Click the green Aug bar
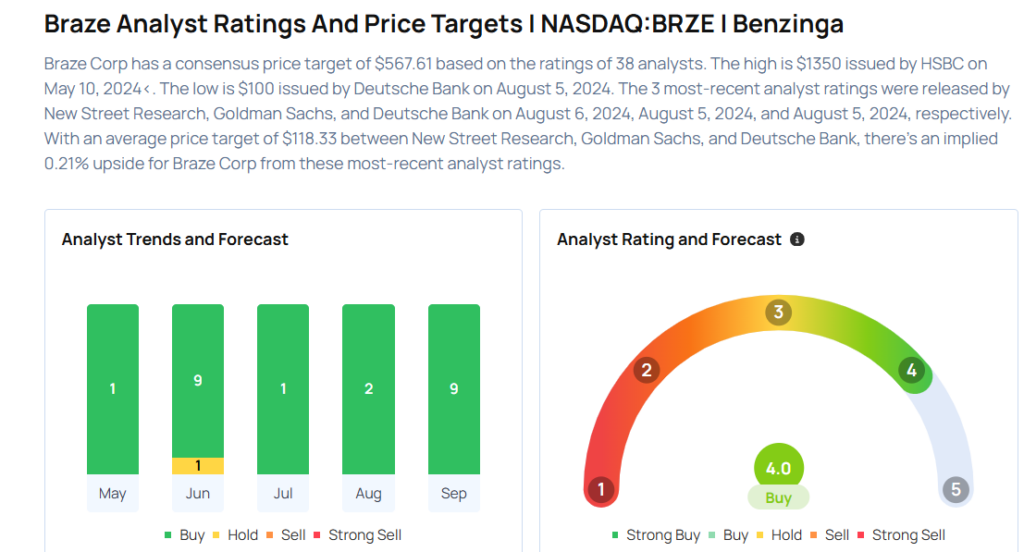The width and height of the screenshot is (1024, 552). [x=368, y=389]
